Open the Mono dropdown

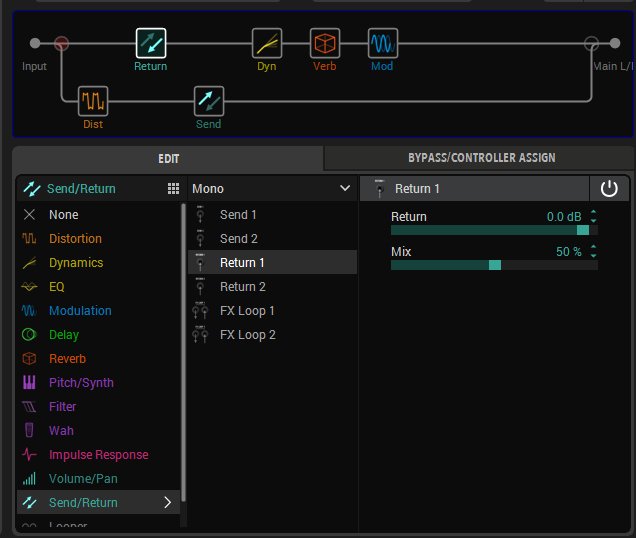point(272,188)
